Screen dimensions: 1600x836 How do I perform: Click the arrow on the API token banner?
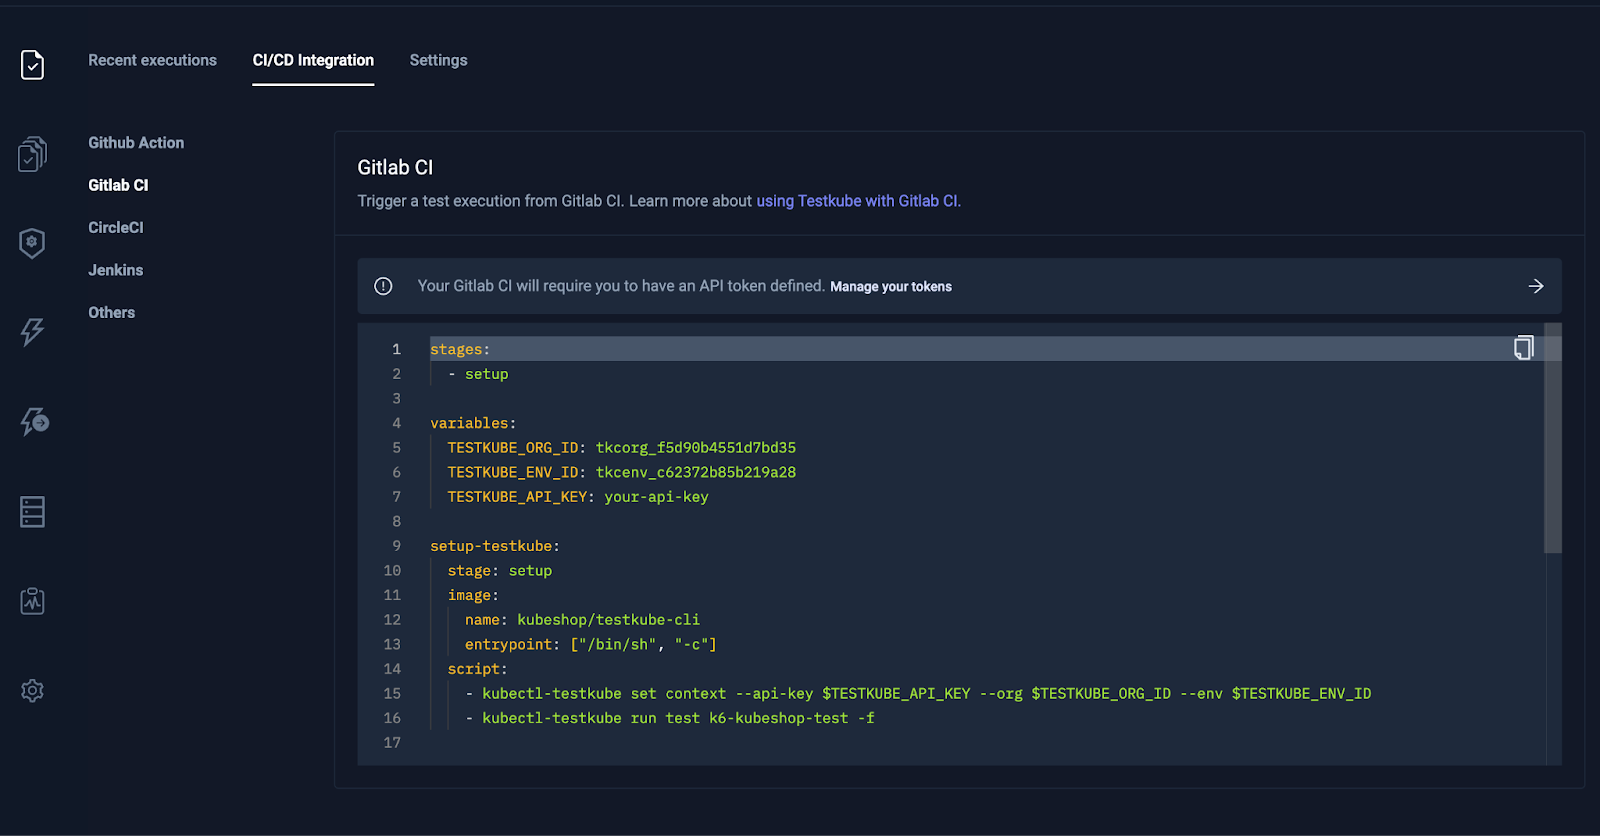[x=1536, y=286]
